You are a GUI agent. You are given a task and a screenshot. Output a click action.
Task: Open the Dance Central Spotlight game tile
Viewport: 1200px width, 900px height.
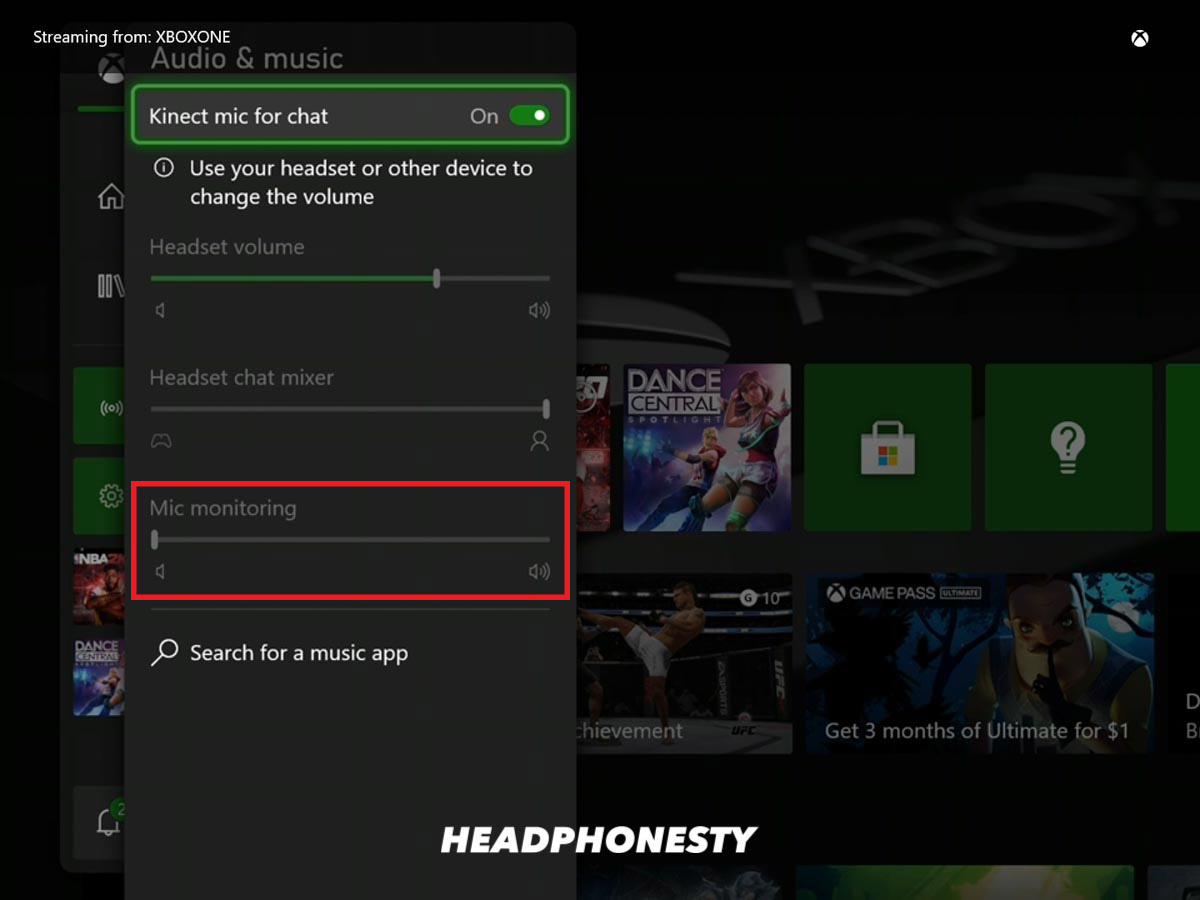click(707, 447)
